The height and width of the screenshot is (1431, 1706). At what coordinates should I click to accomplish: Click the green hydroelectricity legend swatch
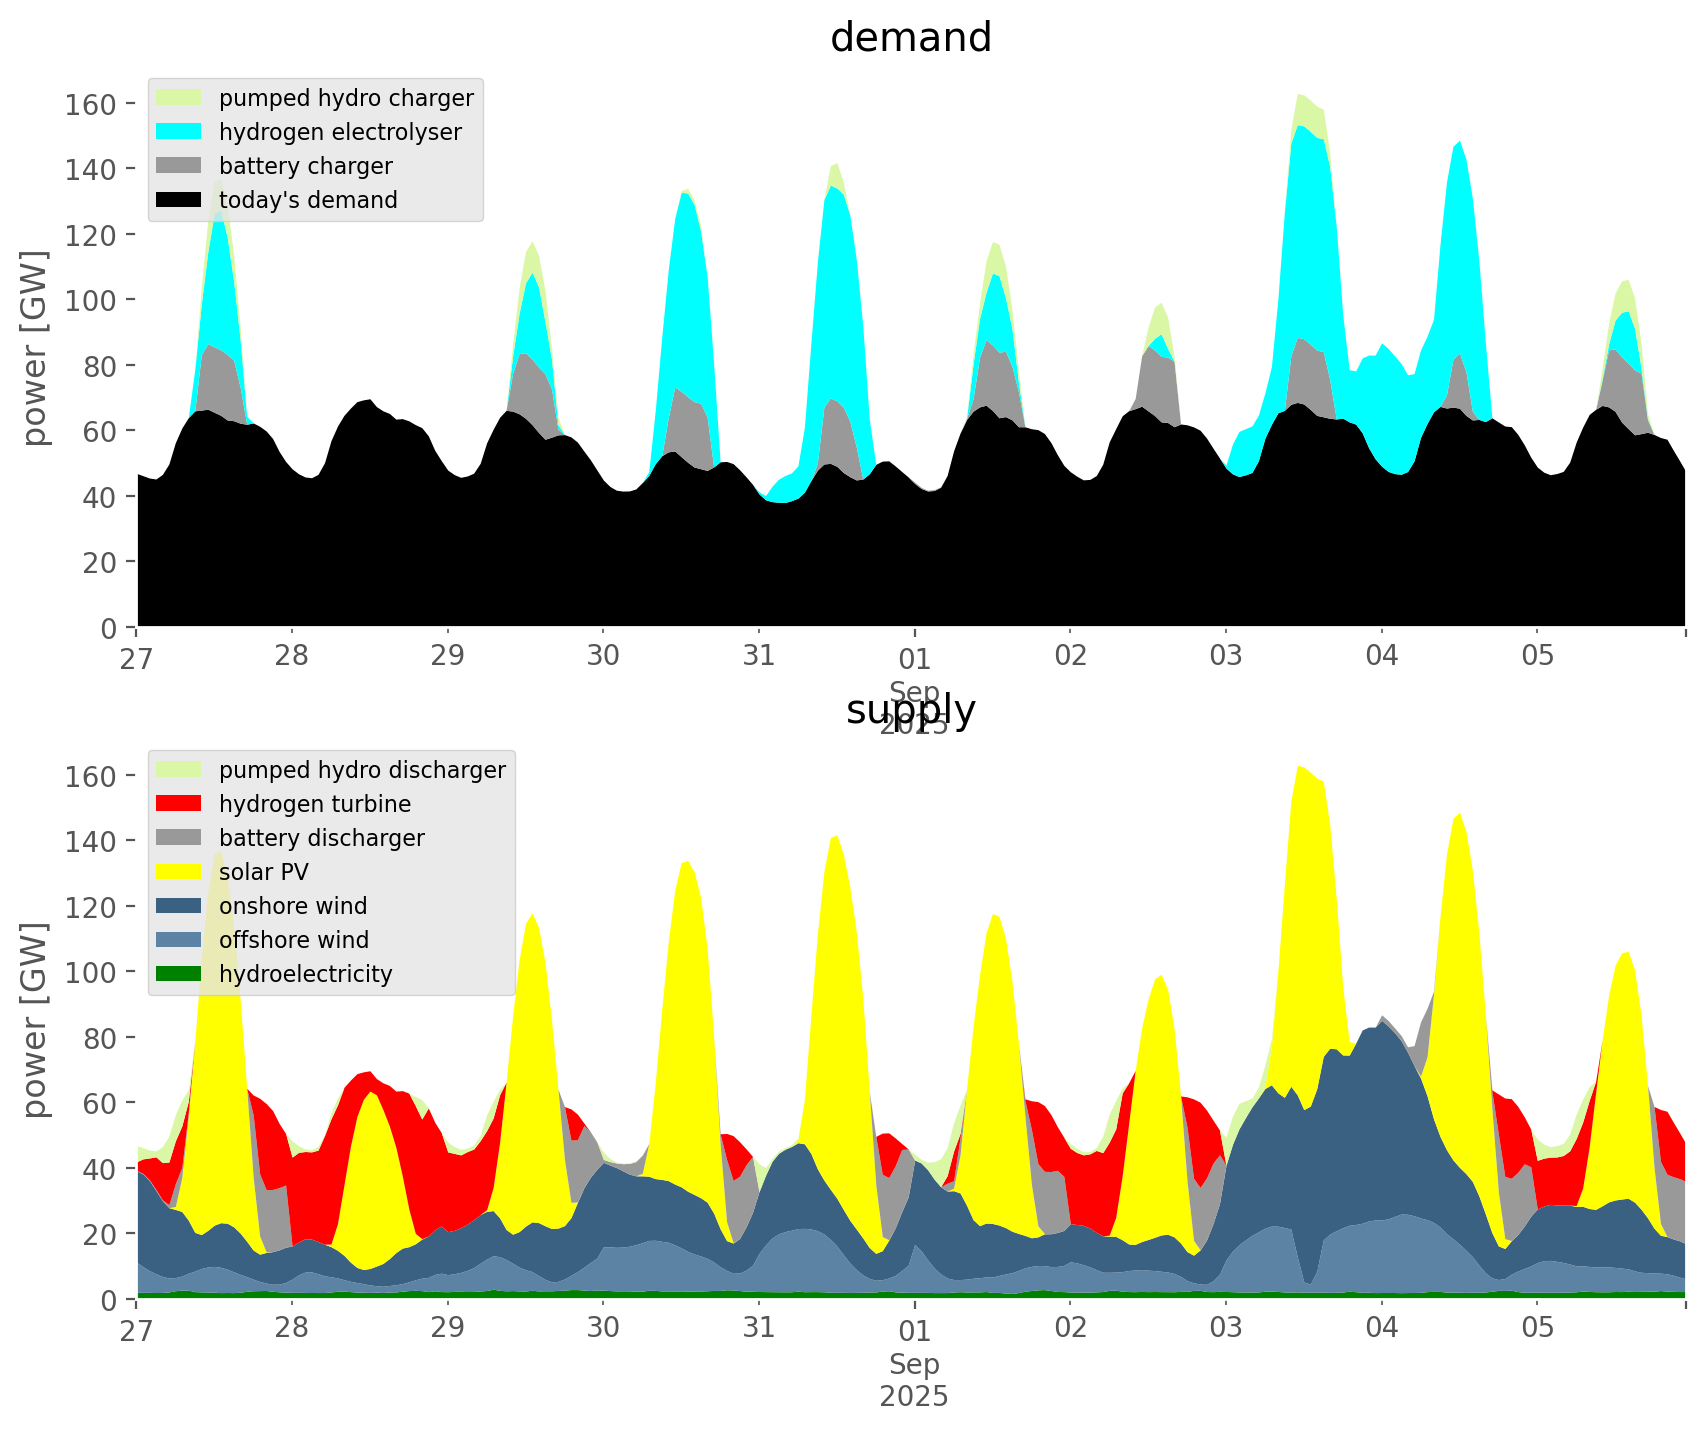coord(179,974)
